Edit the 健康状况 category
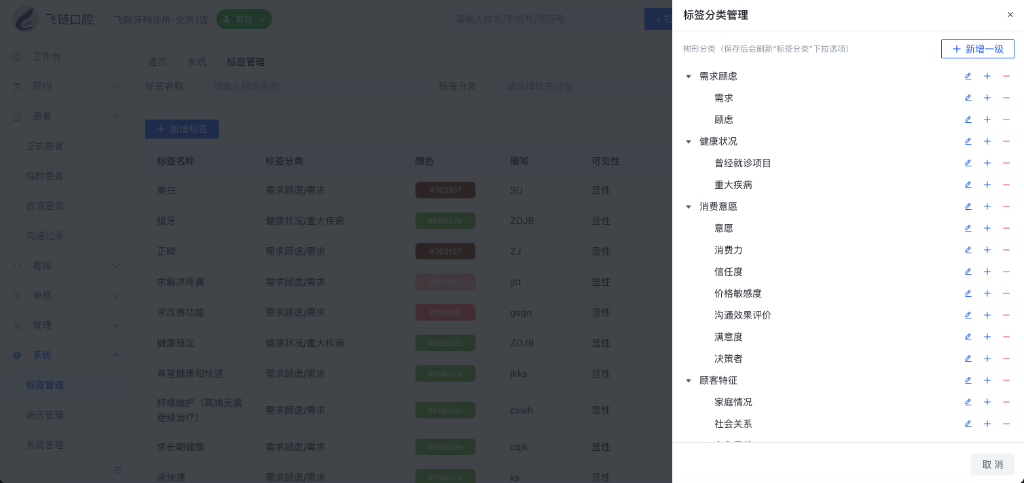 tap(968, 142)
